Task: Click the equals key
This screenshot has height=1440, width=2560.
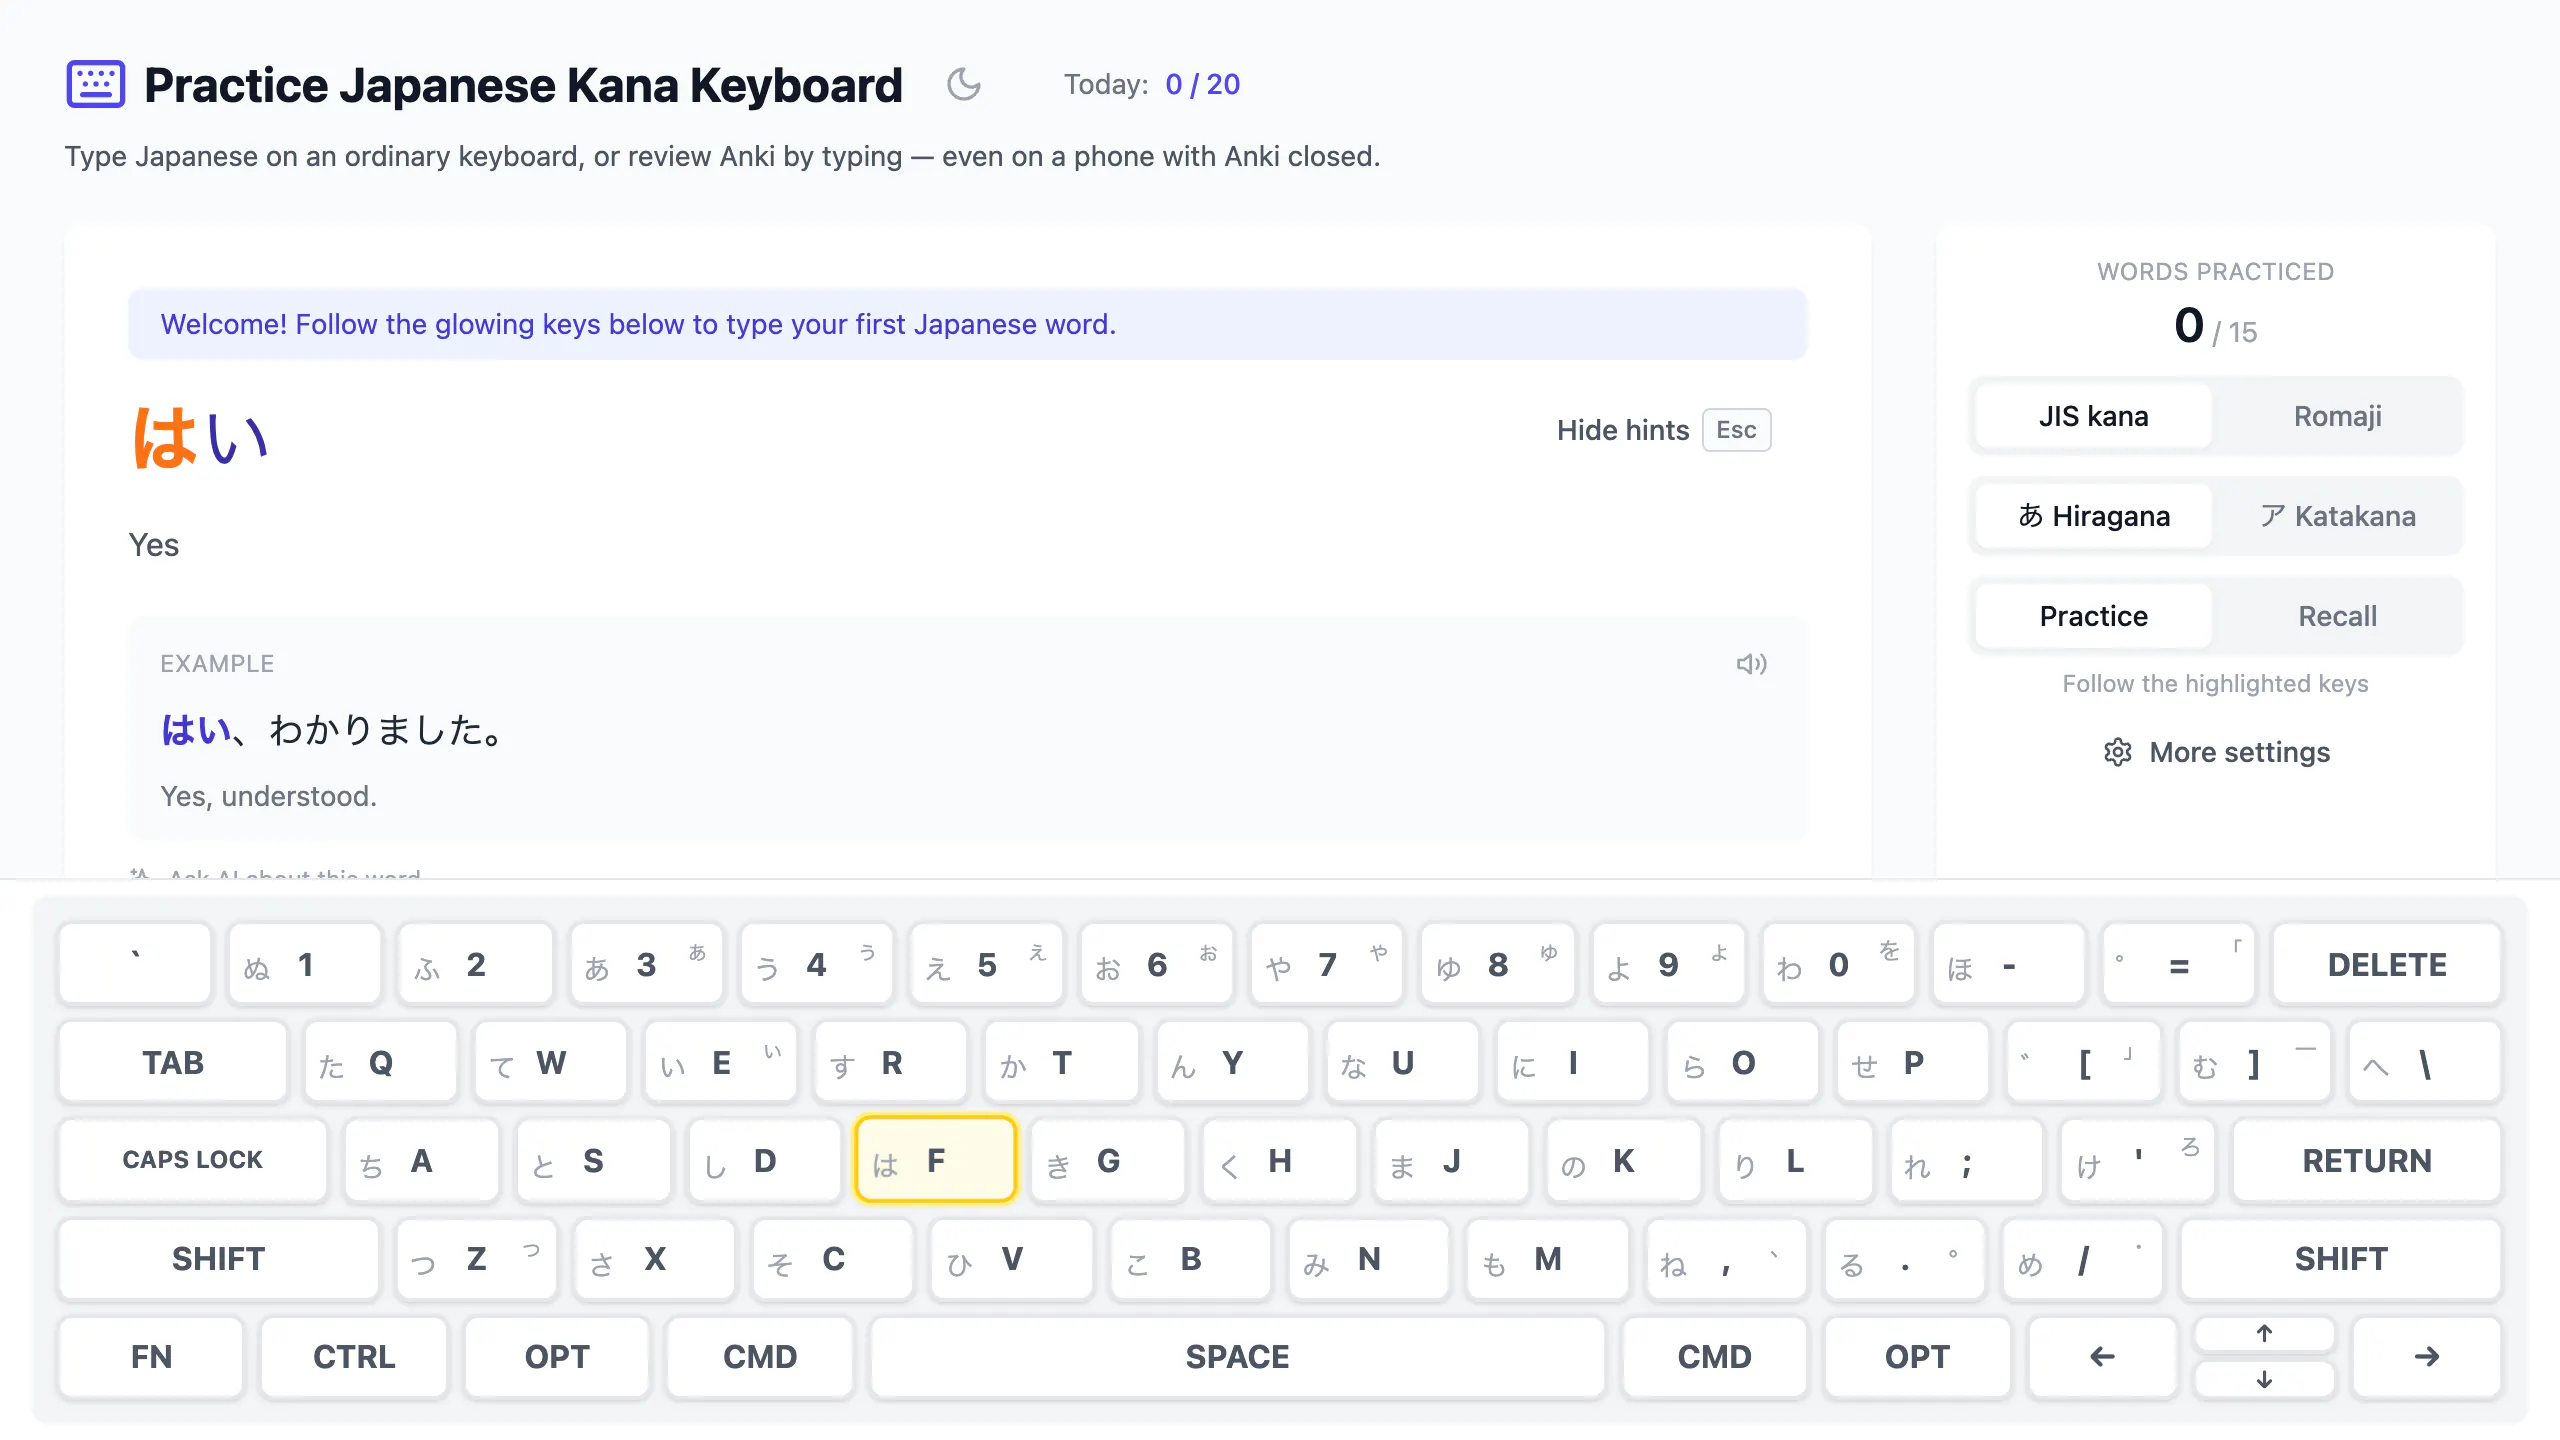Action: [2178, 965]
